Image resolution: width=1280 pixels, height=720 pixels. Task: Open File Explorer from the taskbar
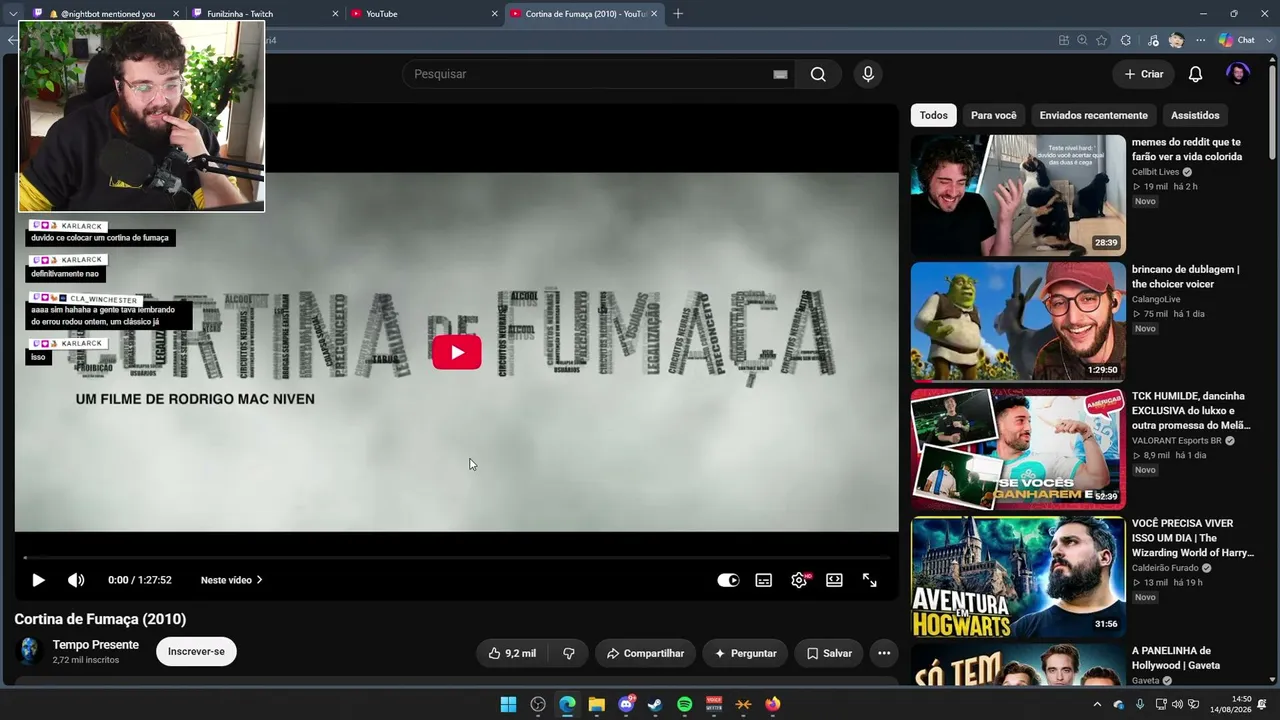point(597,704)
